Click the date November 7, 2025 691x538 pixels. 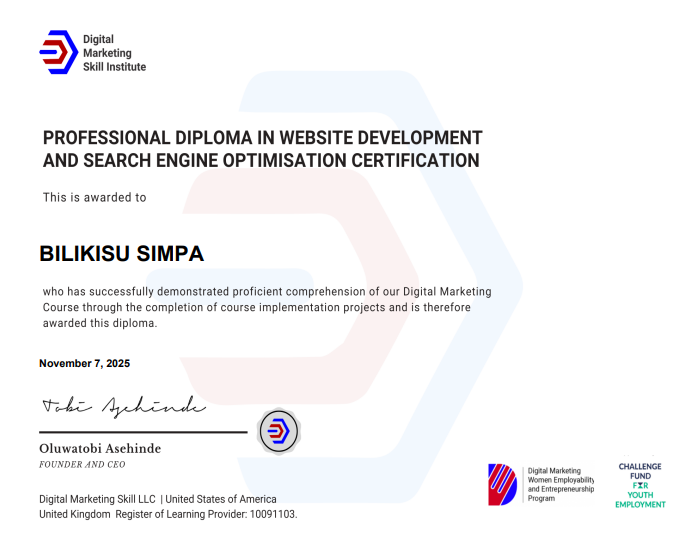pos(84,363)
